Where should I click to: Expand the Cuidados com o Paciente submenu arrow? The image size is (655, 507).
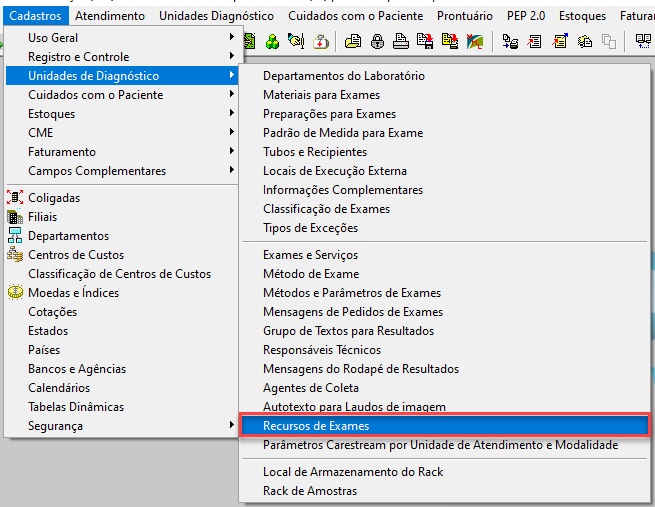(x=231, y=94)
